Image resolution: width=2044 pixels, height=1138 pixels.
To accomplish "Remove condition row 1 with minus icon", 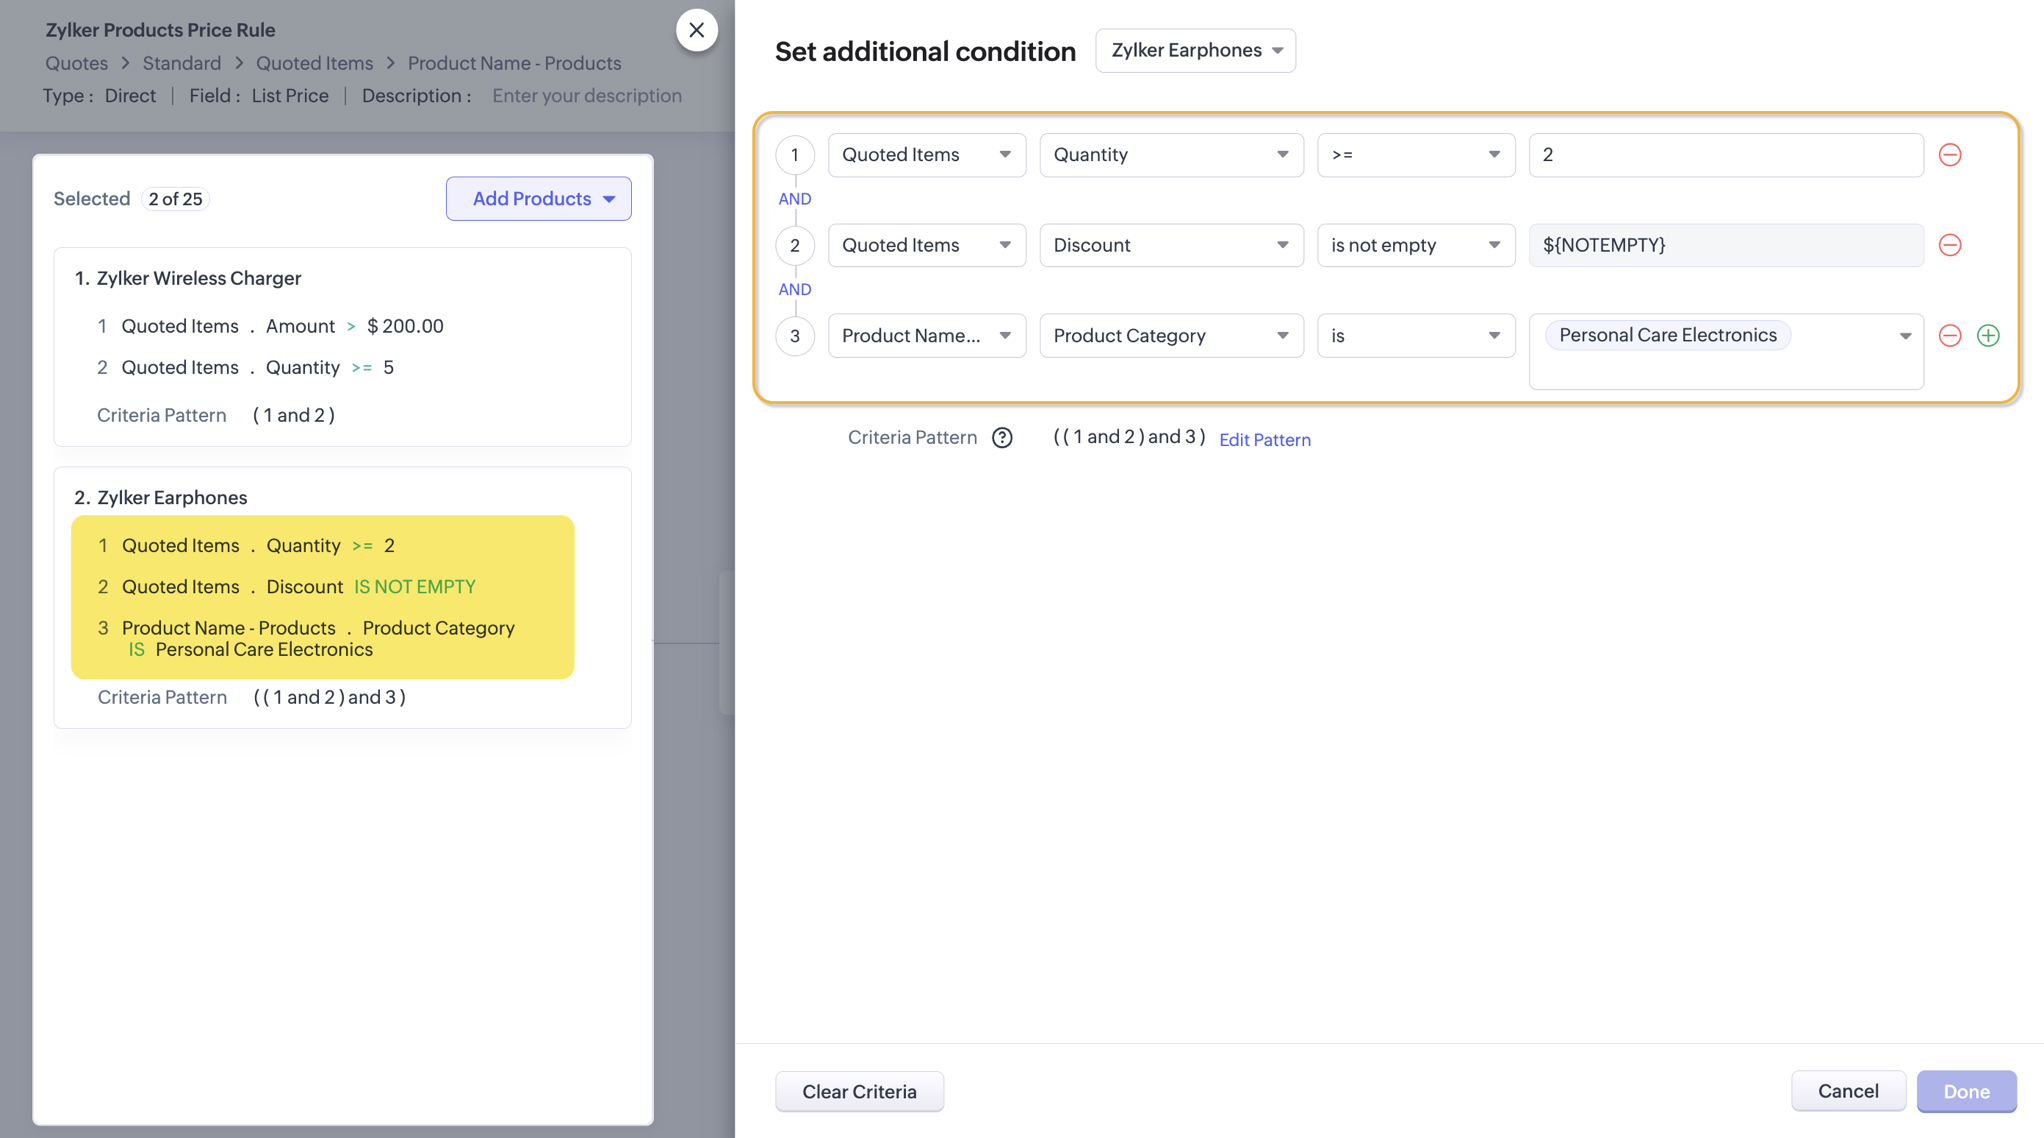I will (x=1949, y=155).
